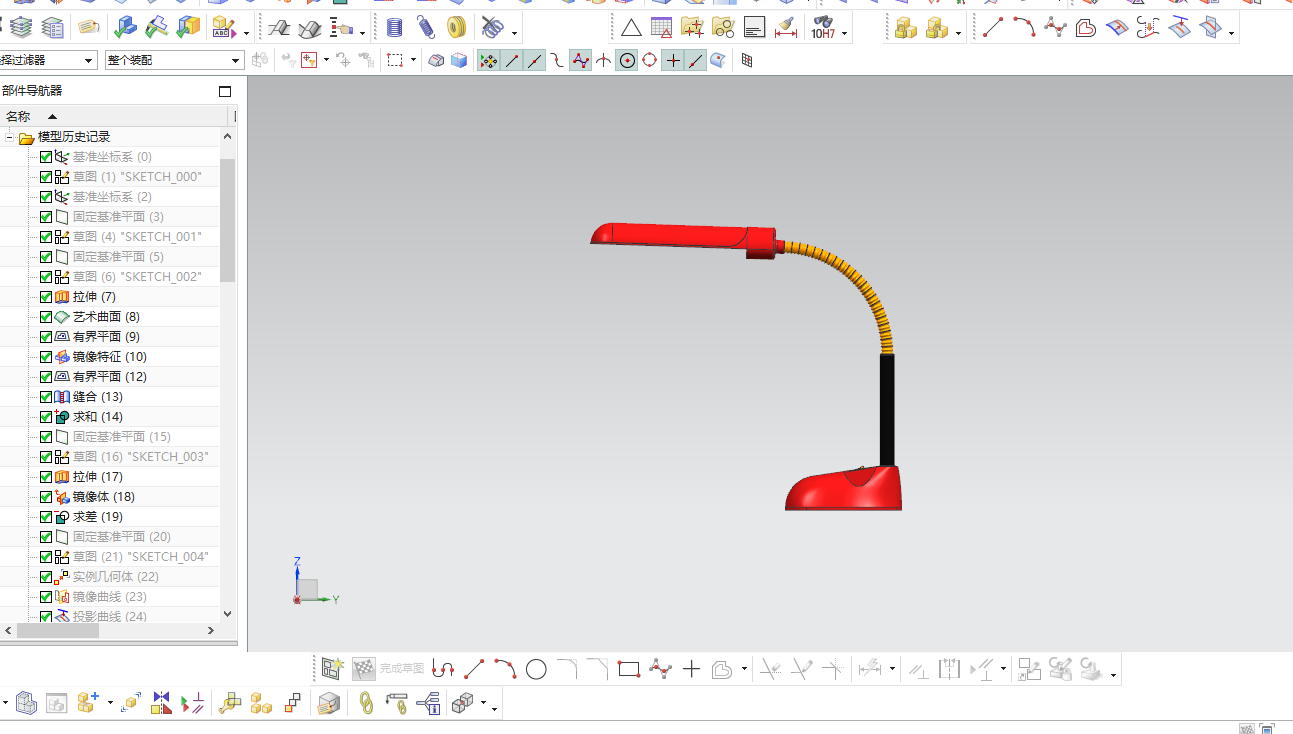Select the 有界平面 (9) feature

106,337
